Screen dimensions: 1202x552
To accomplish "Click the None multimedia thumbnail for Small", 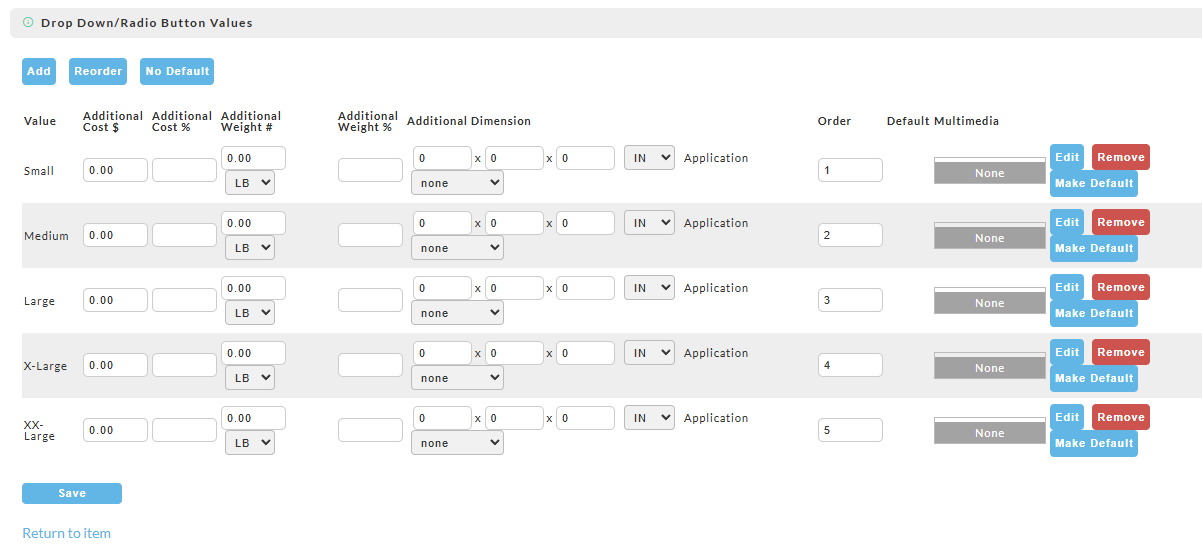I will (989, 170).
